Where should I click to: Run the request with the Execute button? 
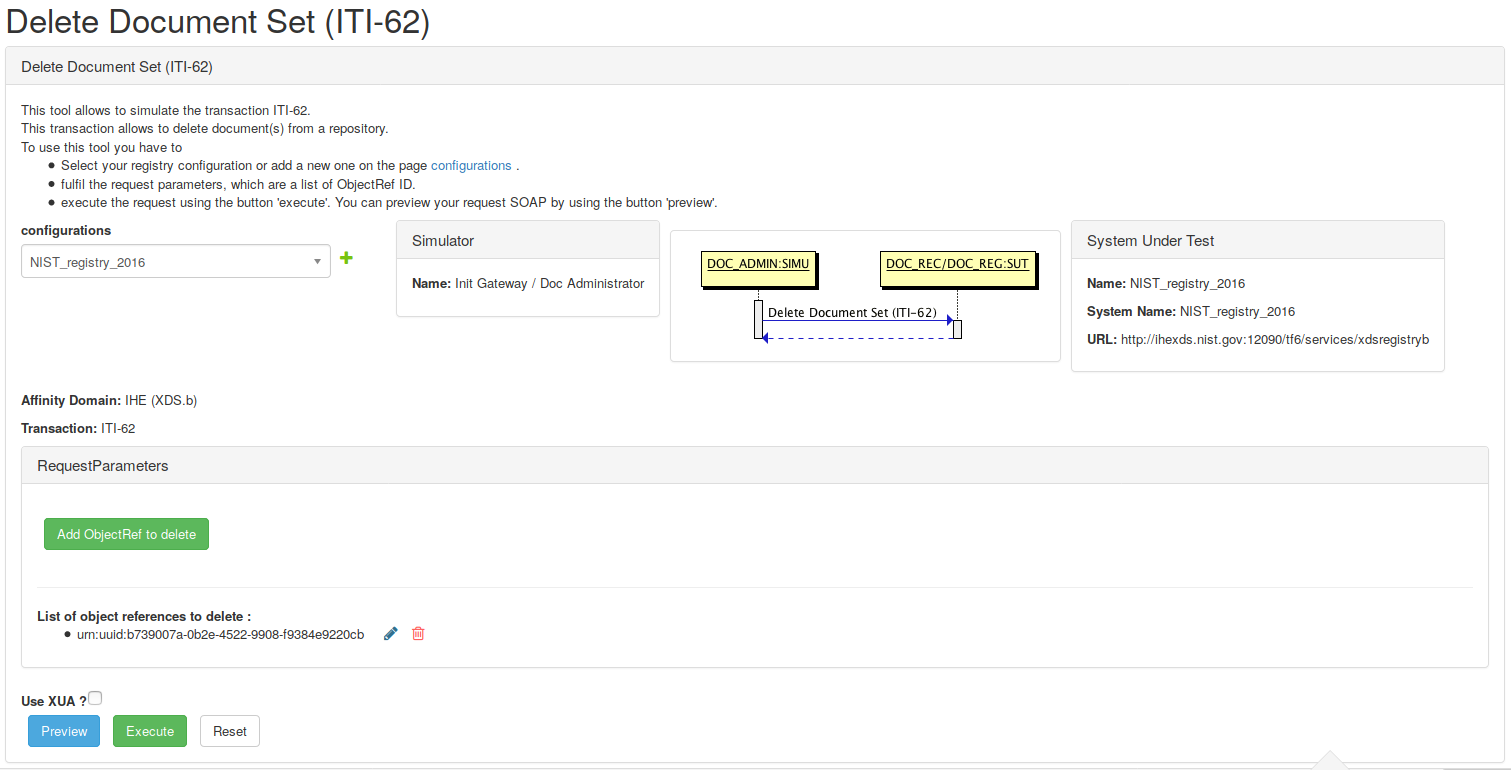point(150,731)
